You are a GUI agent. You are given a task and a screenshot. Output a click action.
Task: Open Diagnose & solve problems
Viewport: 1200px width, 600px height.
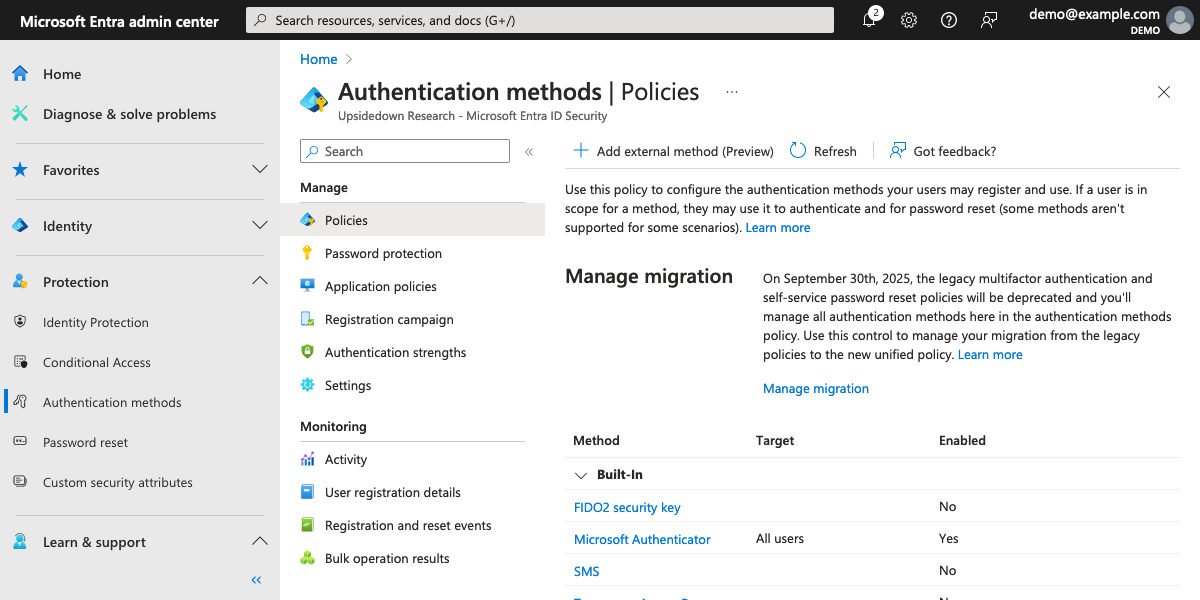click(x=128, y=114)
